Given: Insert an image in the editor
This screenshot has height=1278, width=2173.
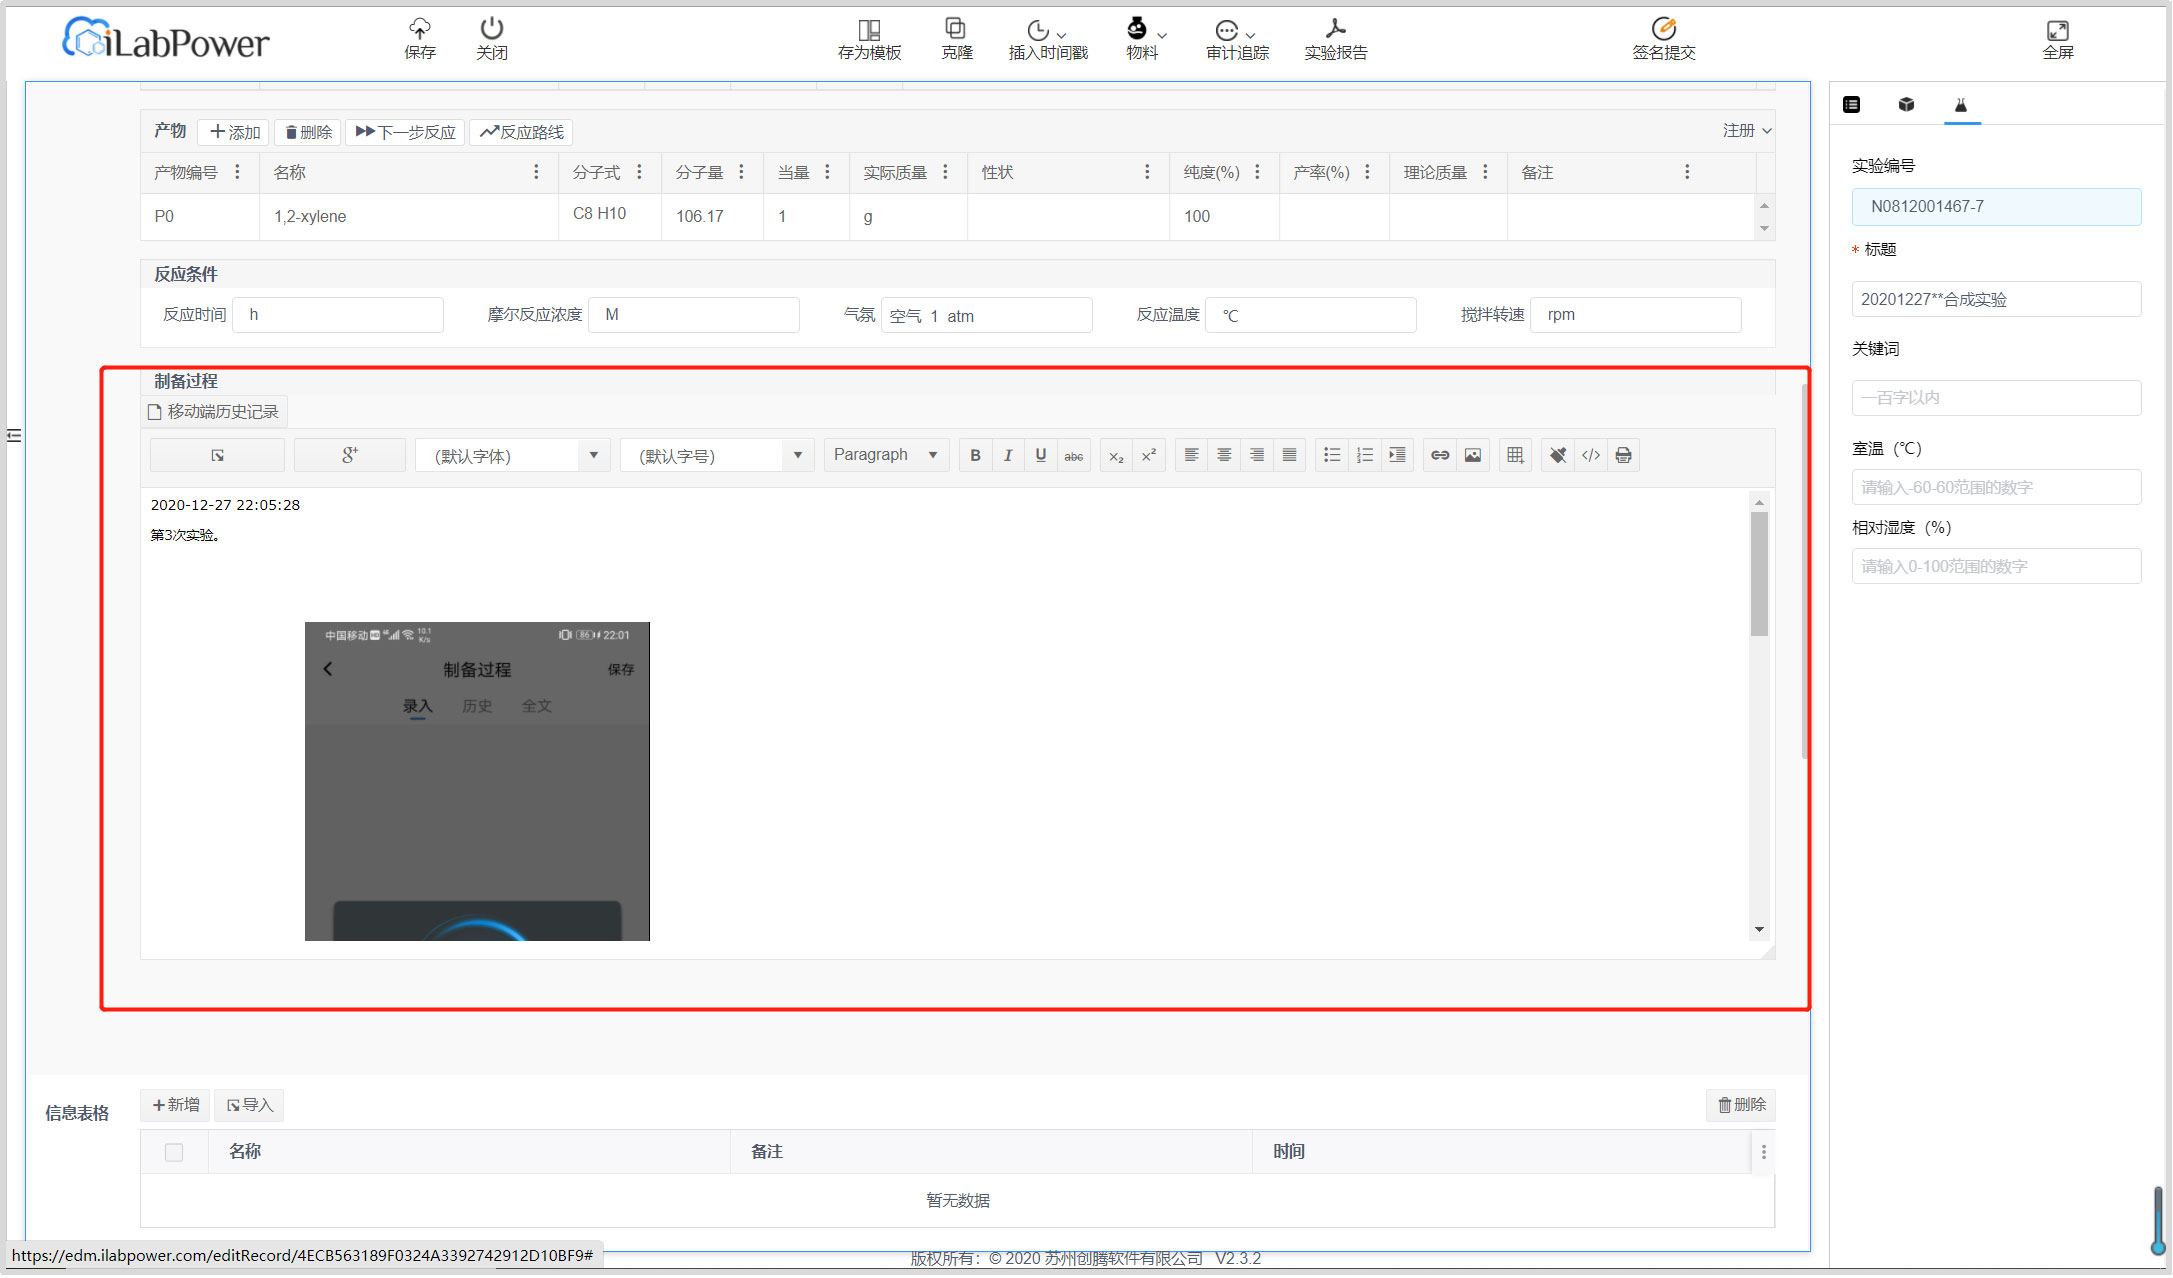Looking at the screenshot, I should (x=1473, y=456).
